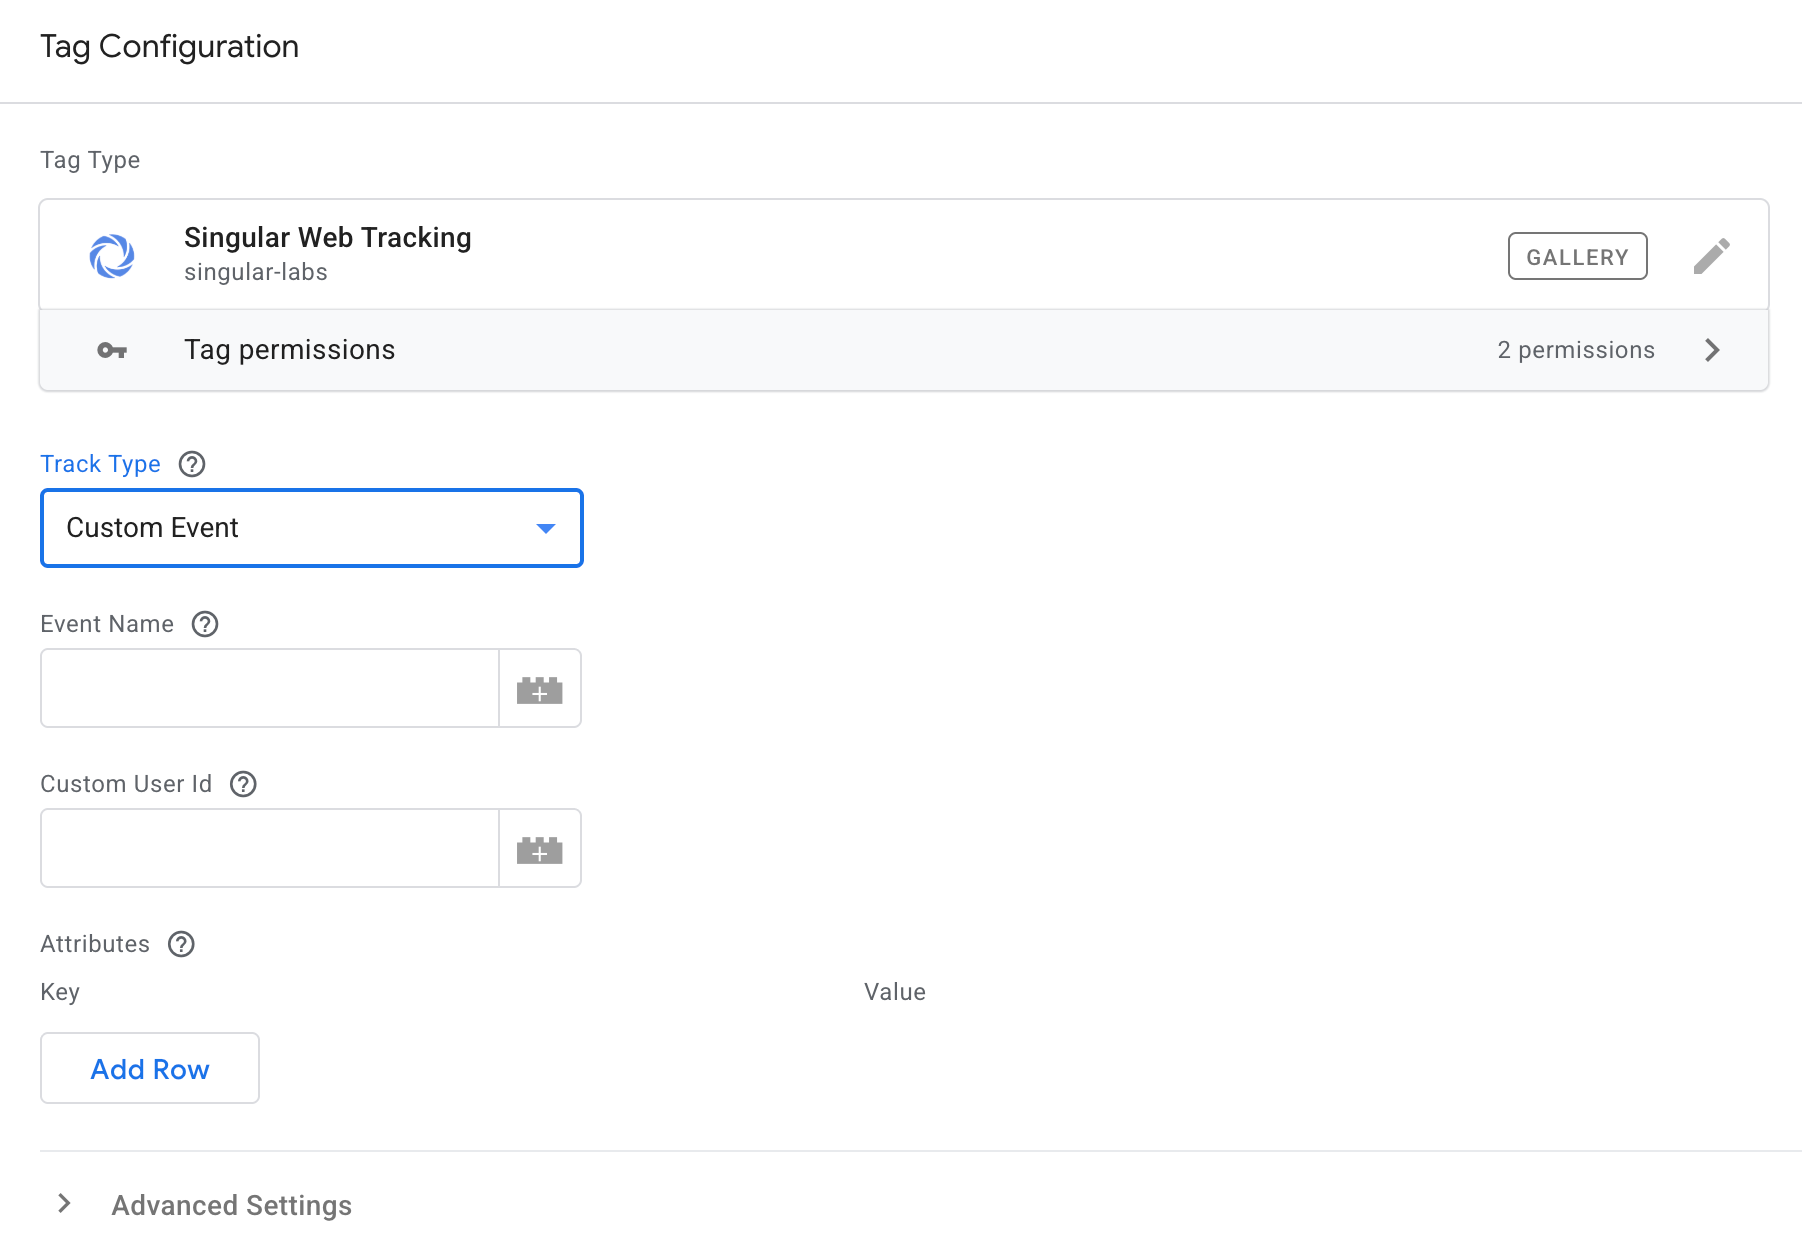Click the Advanced Settings label
The width and height of the screenshot is (1802, 1256).
click(x=232, y=1205)
